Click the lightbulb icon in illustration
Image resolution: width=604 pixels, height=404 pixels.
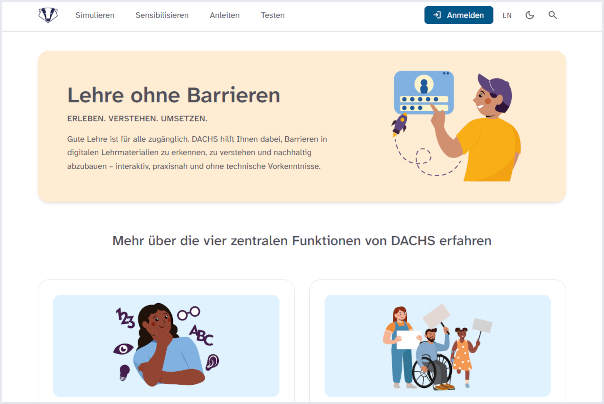click(x=124, y=373)
